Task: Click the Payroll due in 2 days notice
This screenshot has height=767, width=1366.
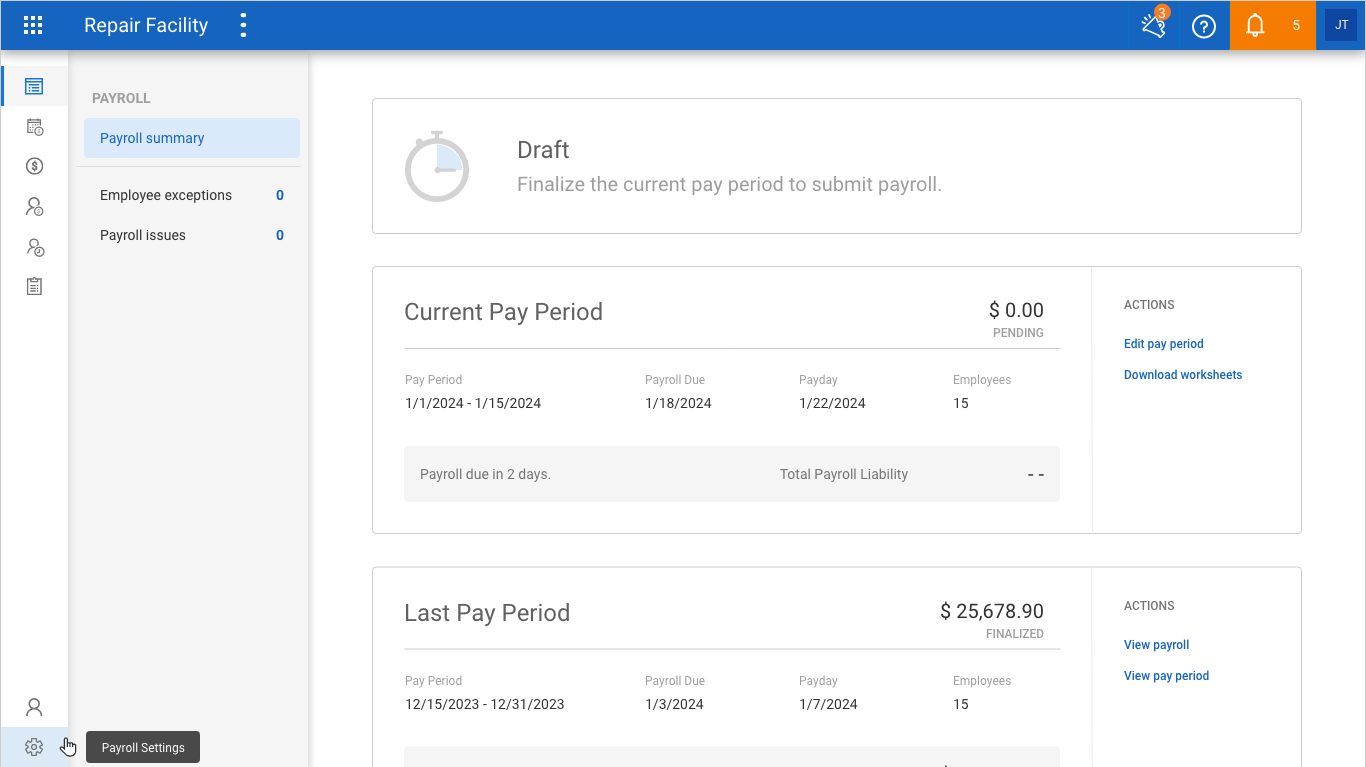Action: click(485, 474)
